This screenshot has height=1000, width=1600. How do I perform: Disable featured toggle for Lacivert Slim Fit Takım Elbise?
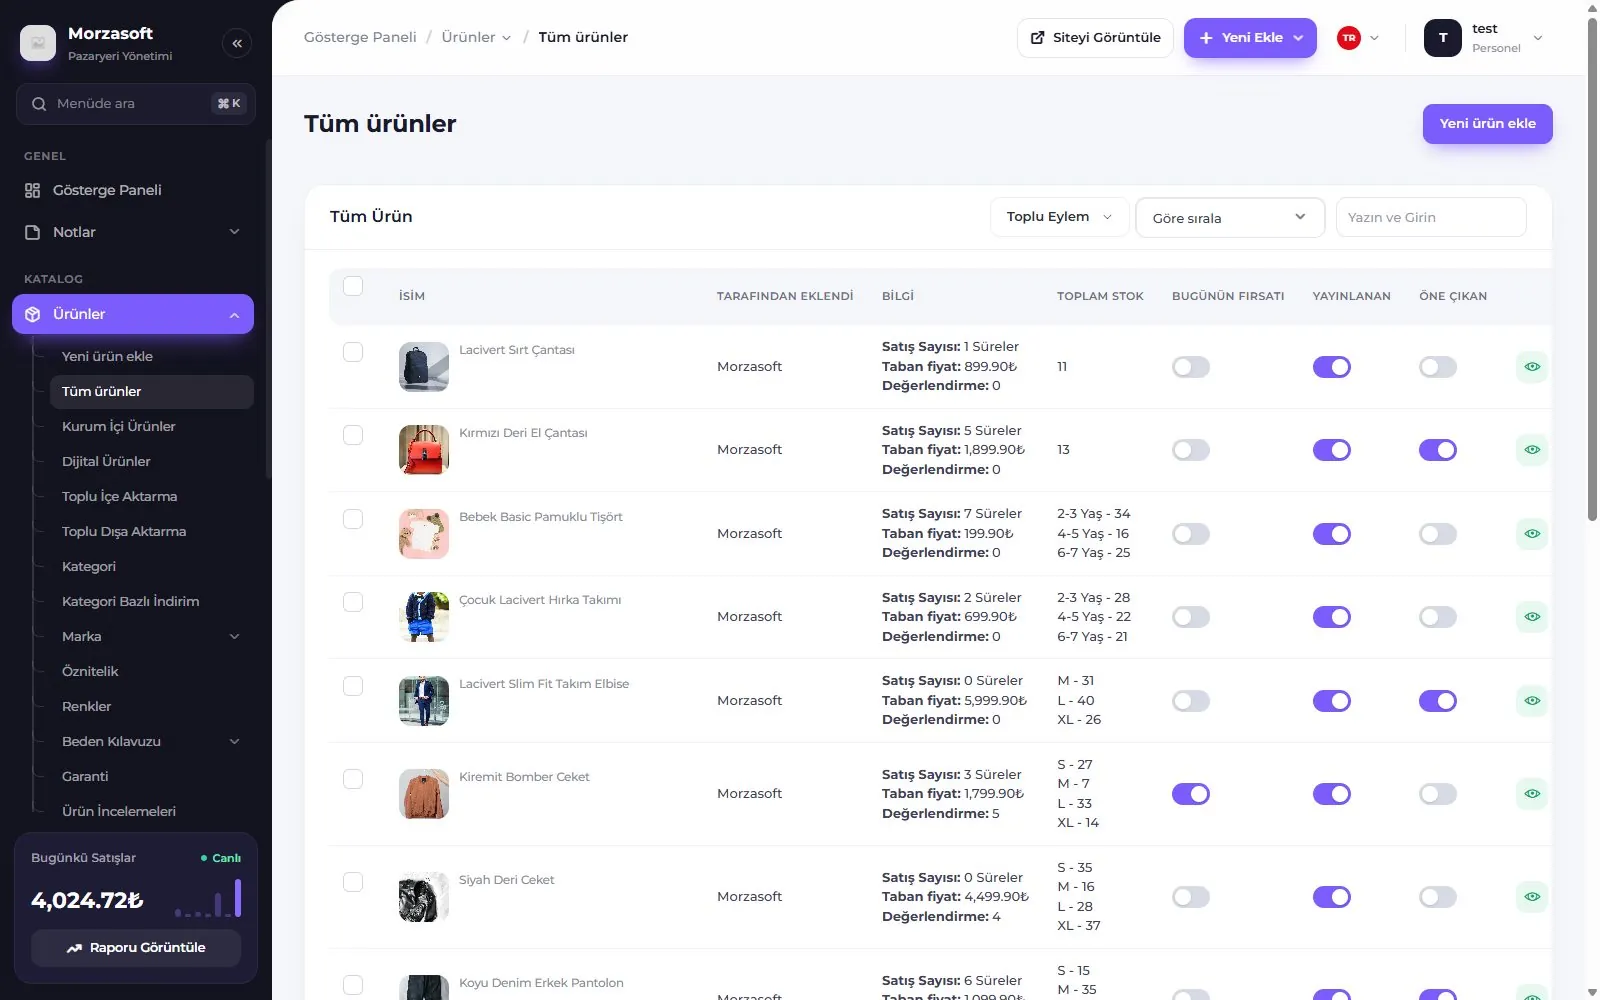(x=1438, y=701)
